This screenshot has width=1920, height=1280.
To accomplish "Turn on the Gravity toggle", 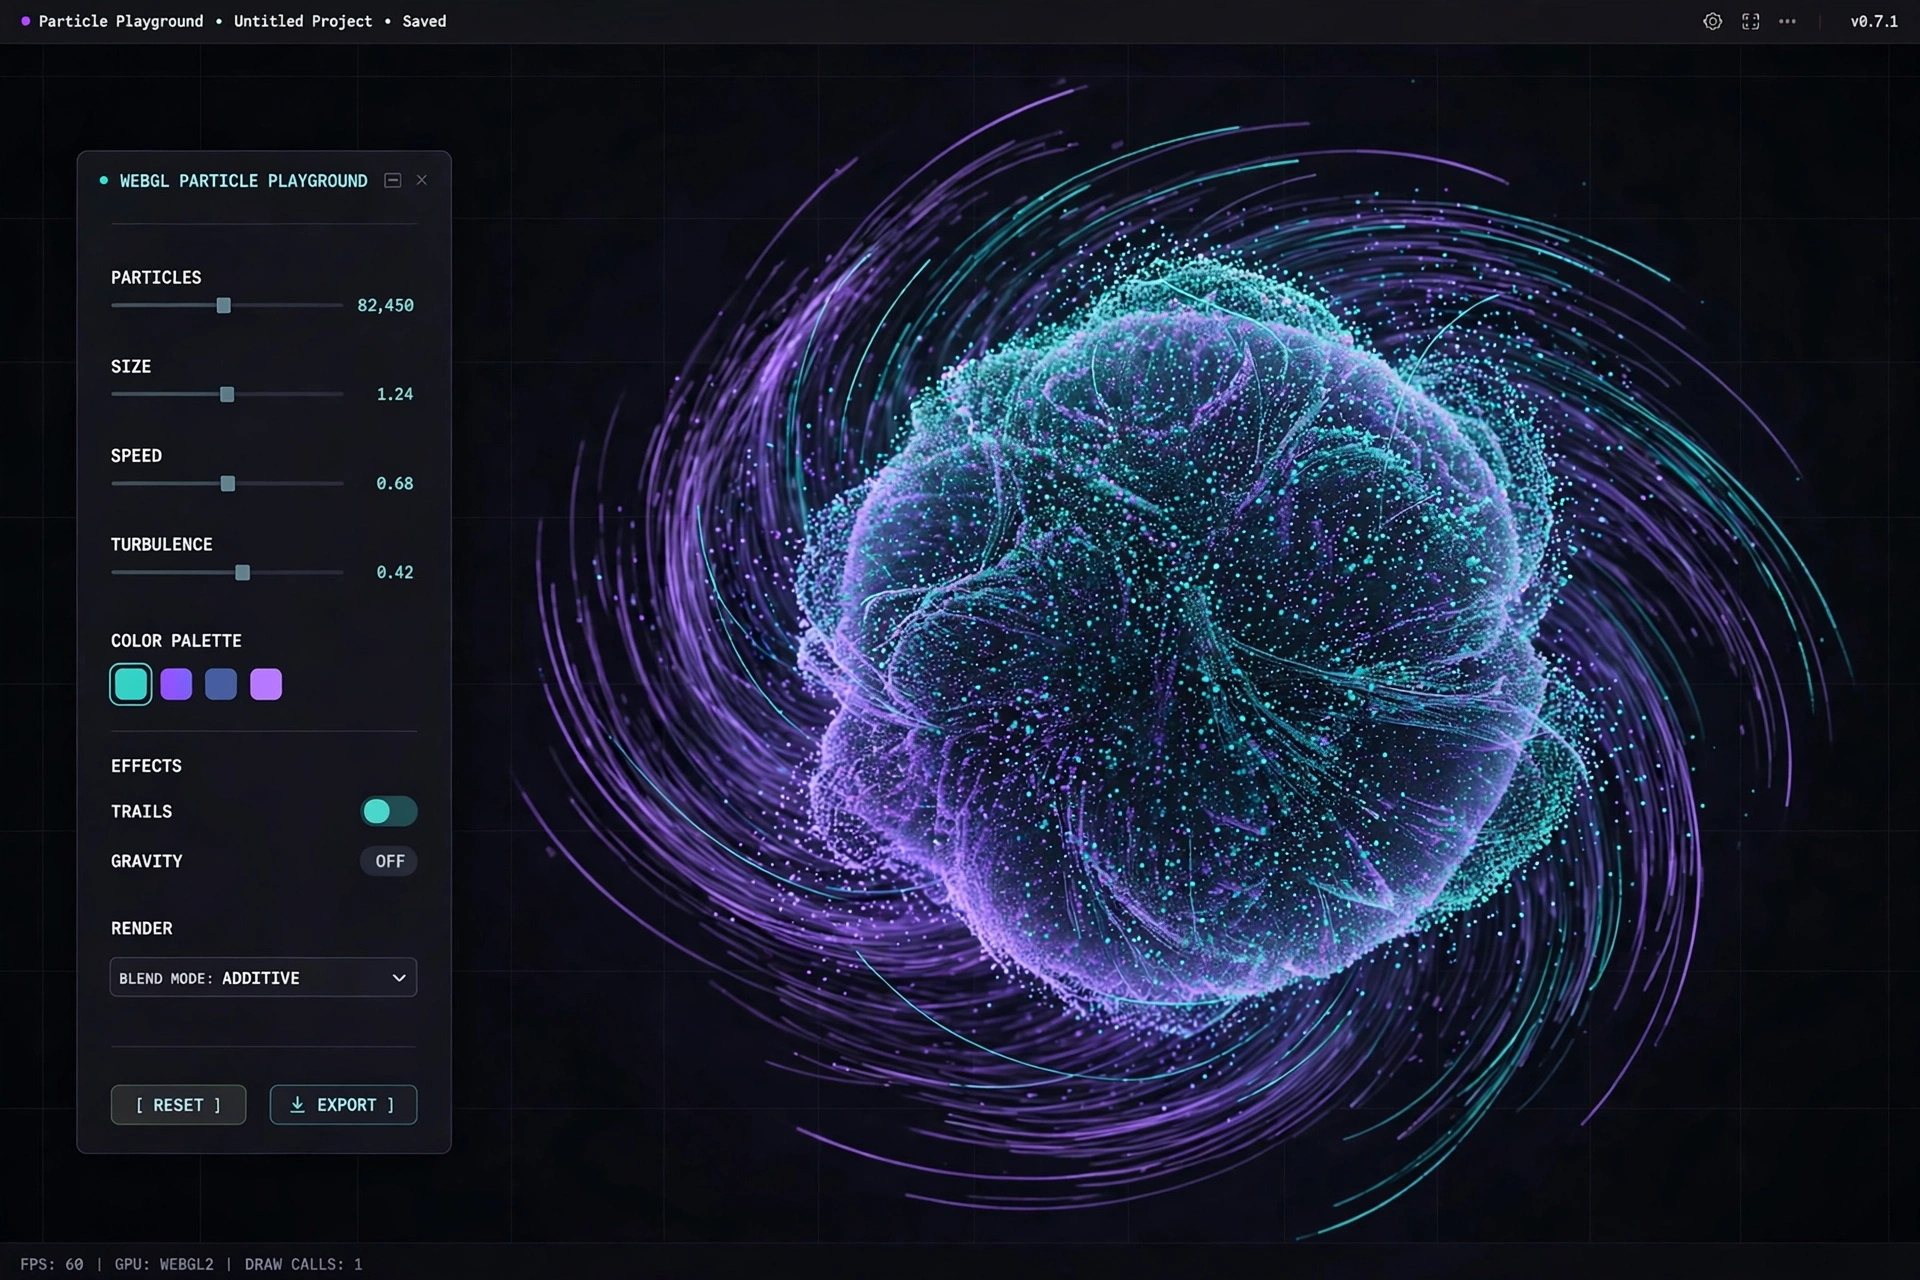I will coord(389,861).
